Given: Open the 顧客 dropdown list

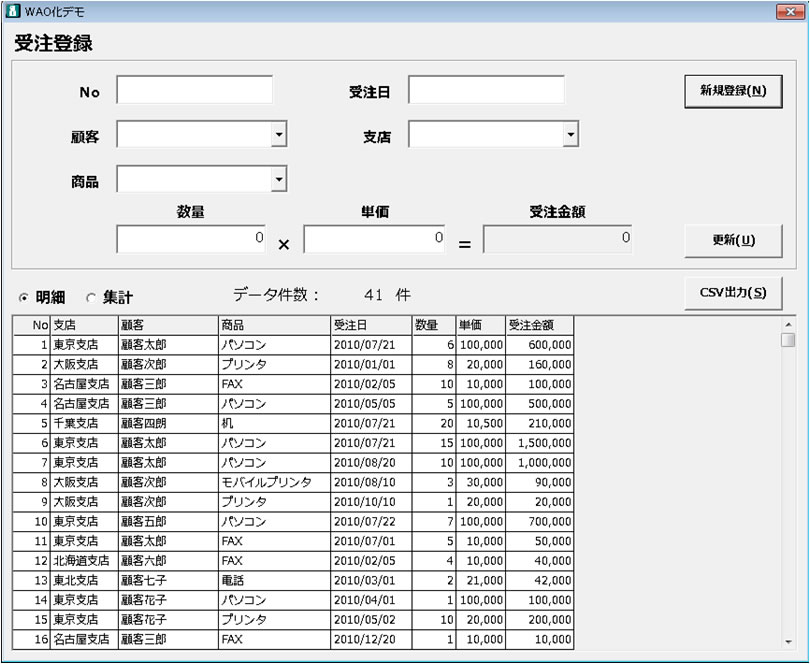Looking at the screenshot, I should click(278, 134).
